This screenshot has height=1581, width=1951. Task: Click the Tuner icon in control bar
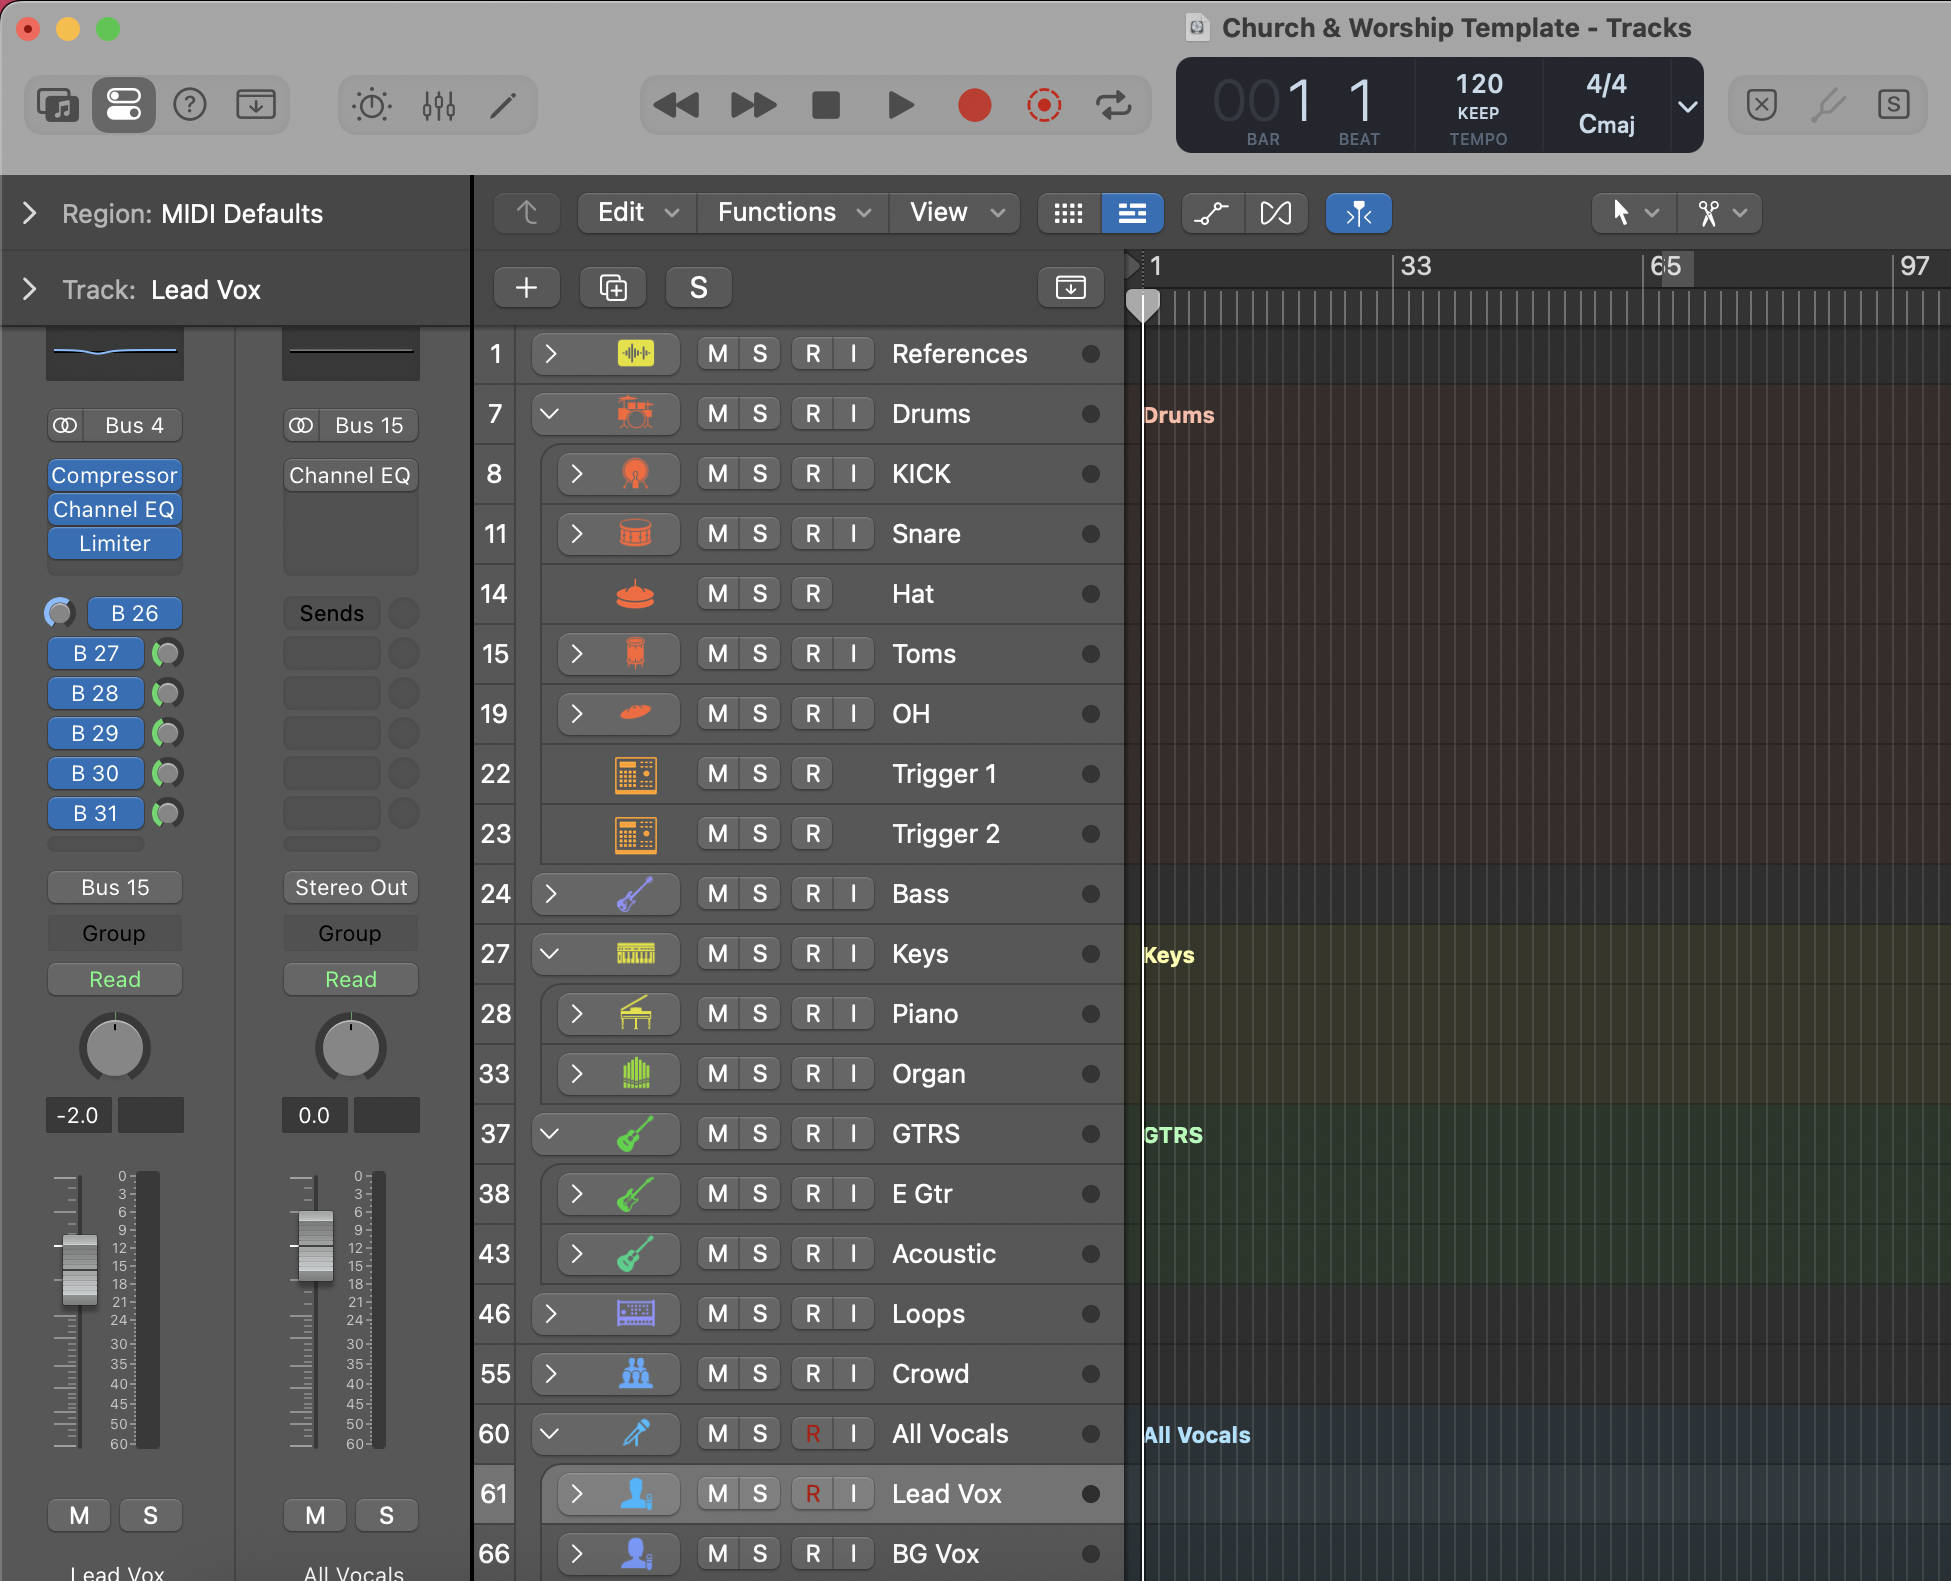coord(1828,105)
